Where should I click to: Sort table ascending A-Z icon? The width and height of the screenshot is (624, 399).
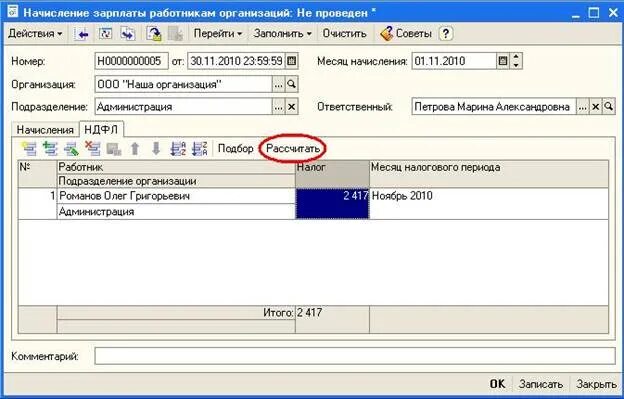pyautogui.click(x=178, y=149)
